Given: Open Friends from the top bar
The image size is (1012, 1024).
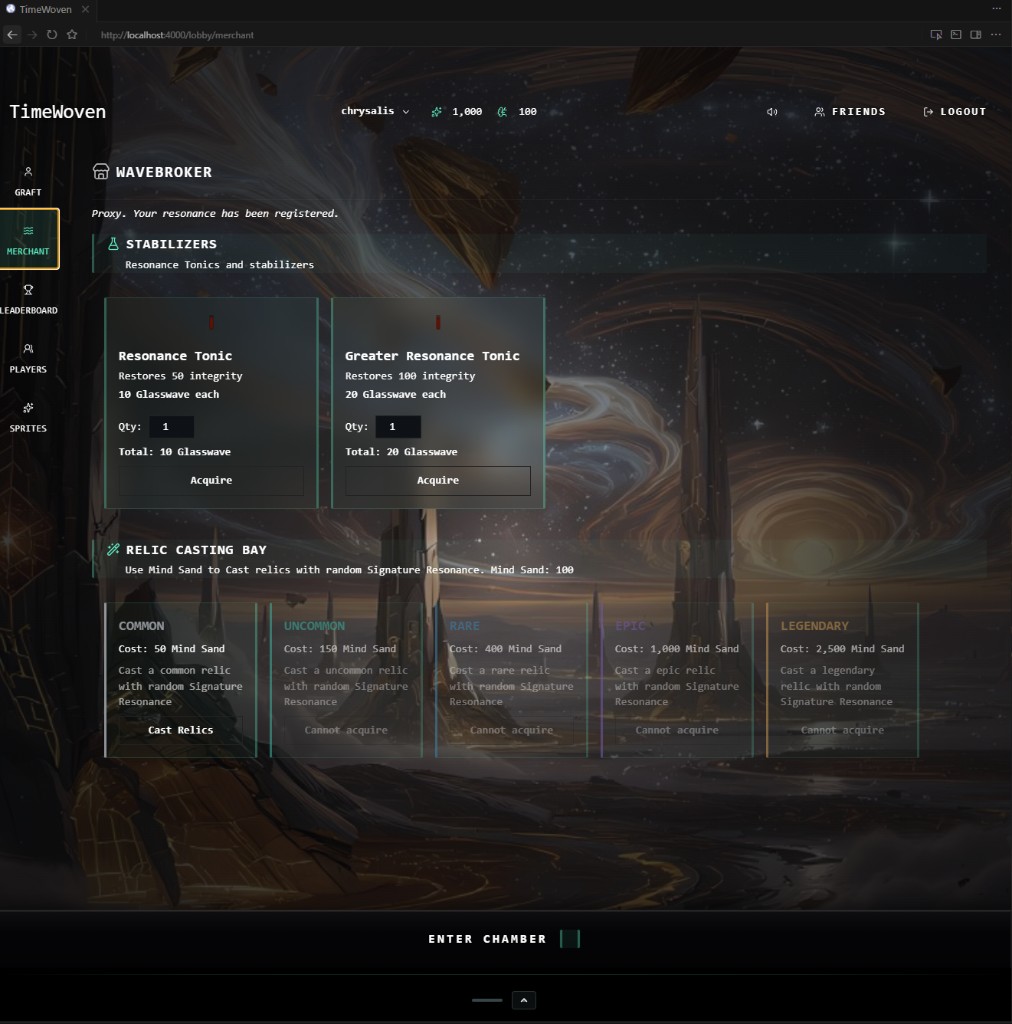Looking at the screenshot, I should point(850,111).
